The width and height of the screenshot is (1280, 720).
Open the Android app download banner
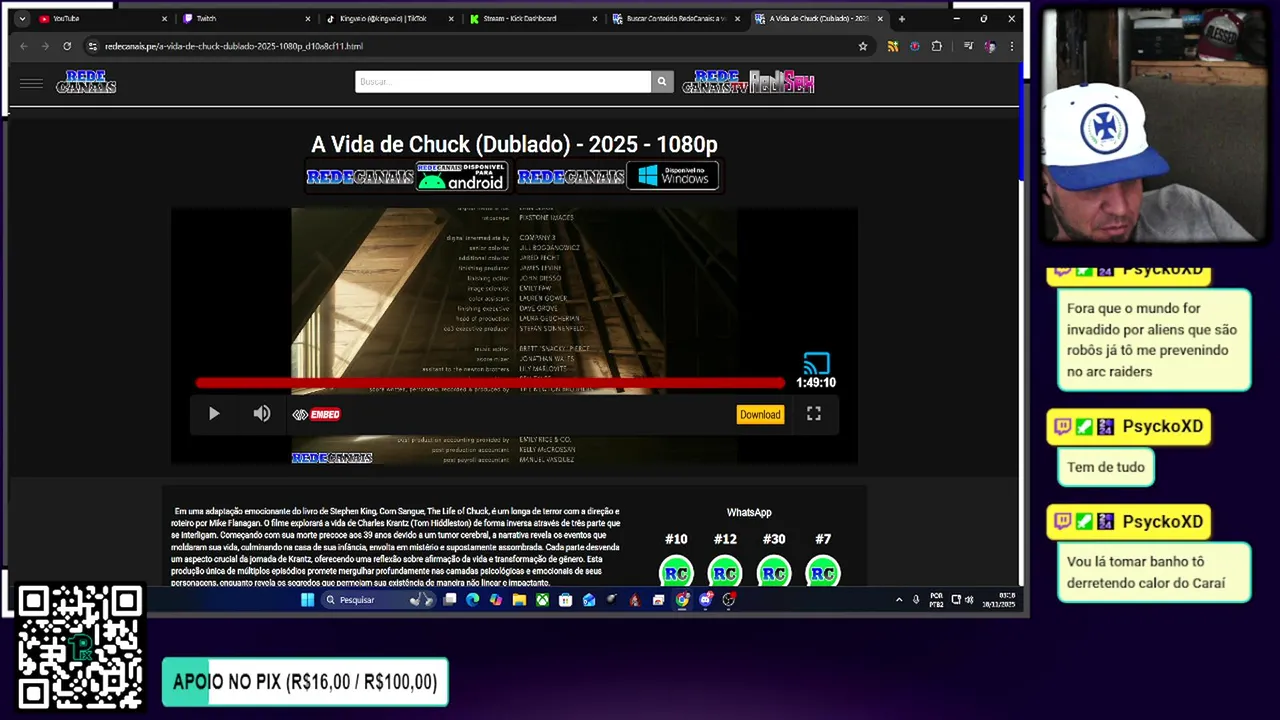(408, 177)
